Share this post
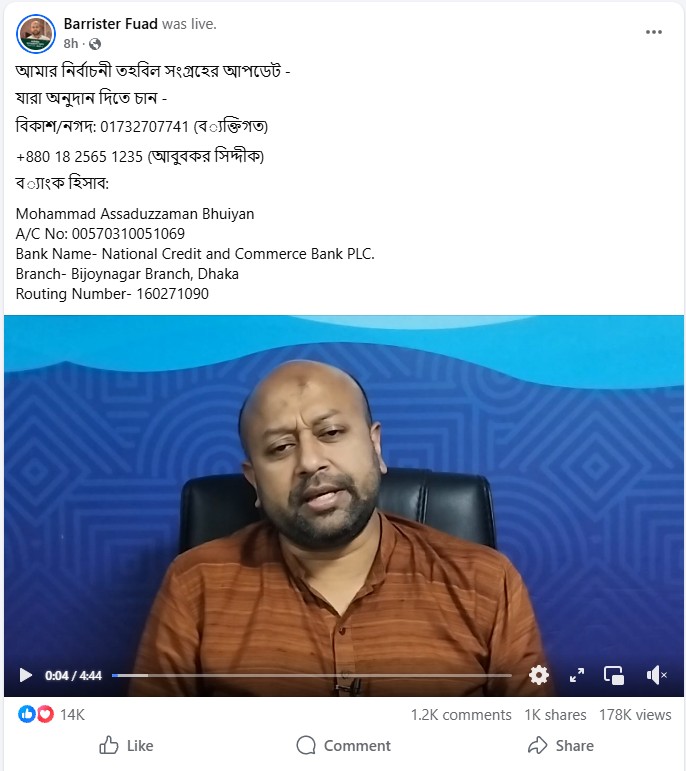 pyautogui.click(x=561, y=745)
